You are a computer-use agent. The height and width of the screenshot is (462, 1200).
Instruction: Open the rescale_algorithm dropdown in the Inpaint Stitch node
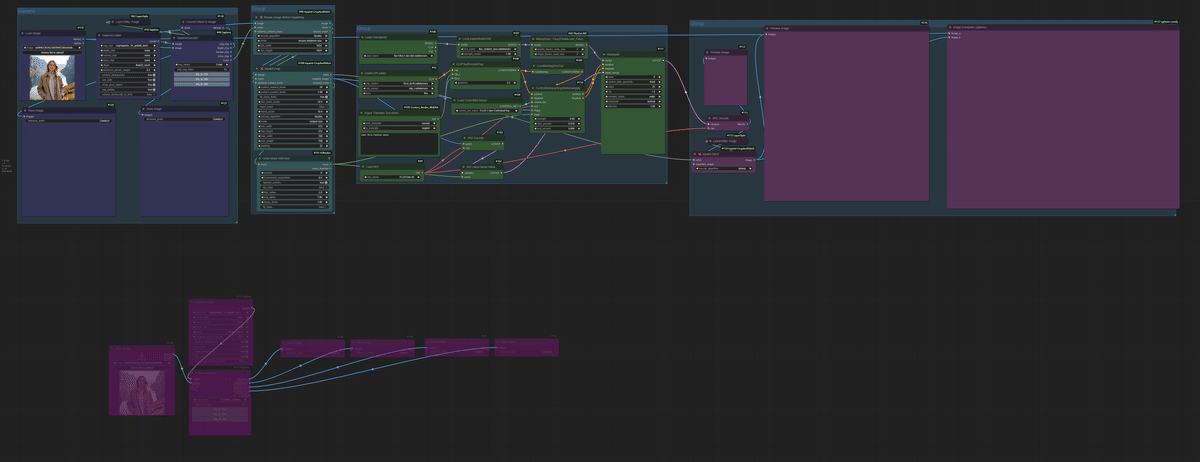(723, 168)
